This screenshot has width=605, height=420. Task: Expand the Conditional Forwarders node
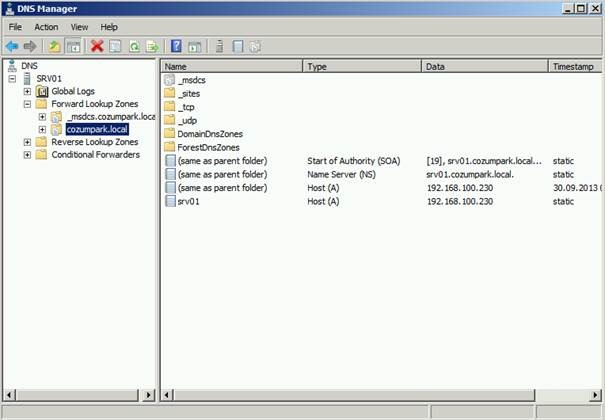coord(27,155)
